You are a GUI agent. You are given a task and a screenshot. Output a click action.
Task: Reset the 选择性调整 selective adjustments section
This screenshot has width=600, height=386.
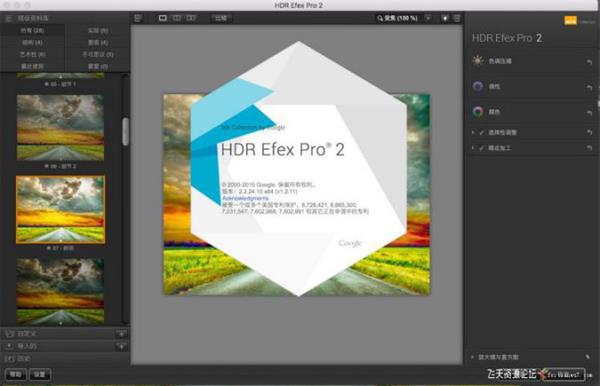589,132
